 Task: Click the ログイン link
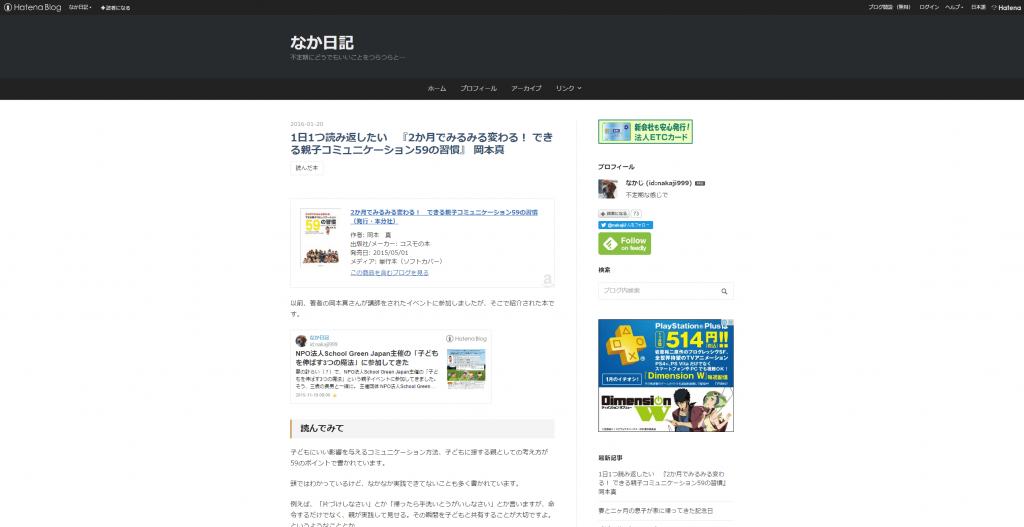(x=929, y=7)
